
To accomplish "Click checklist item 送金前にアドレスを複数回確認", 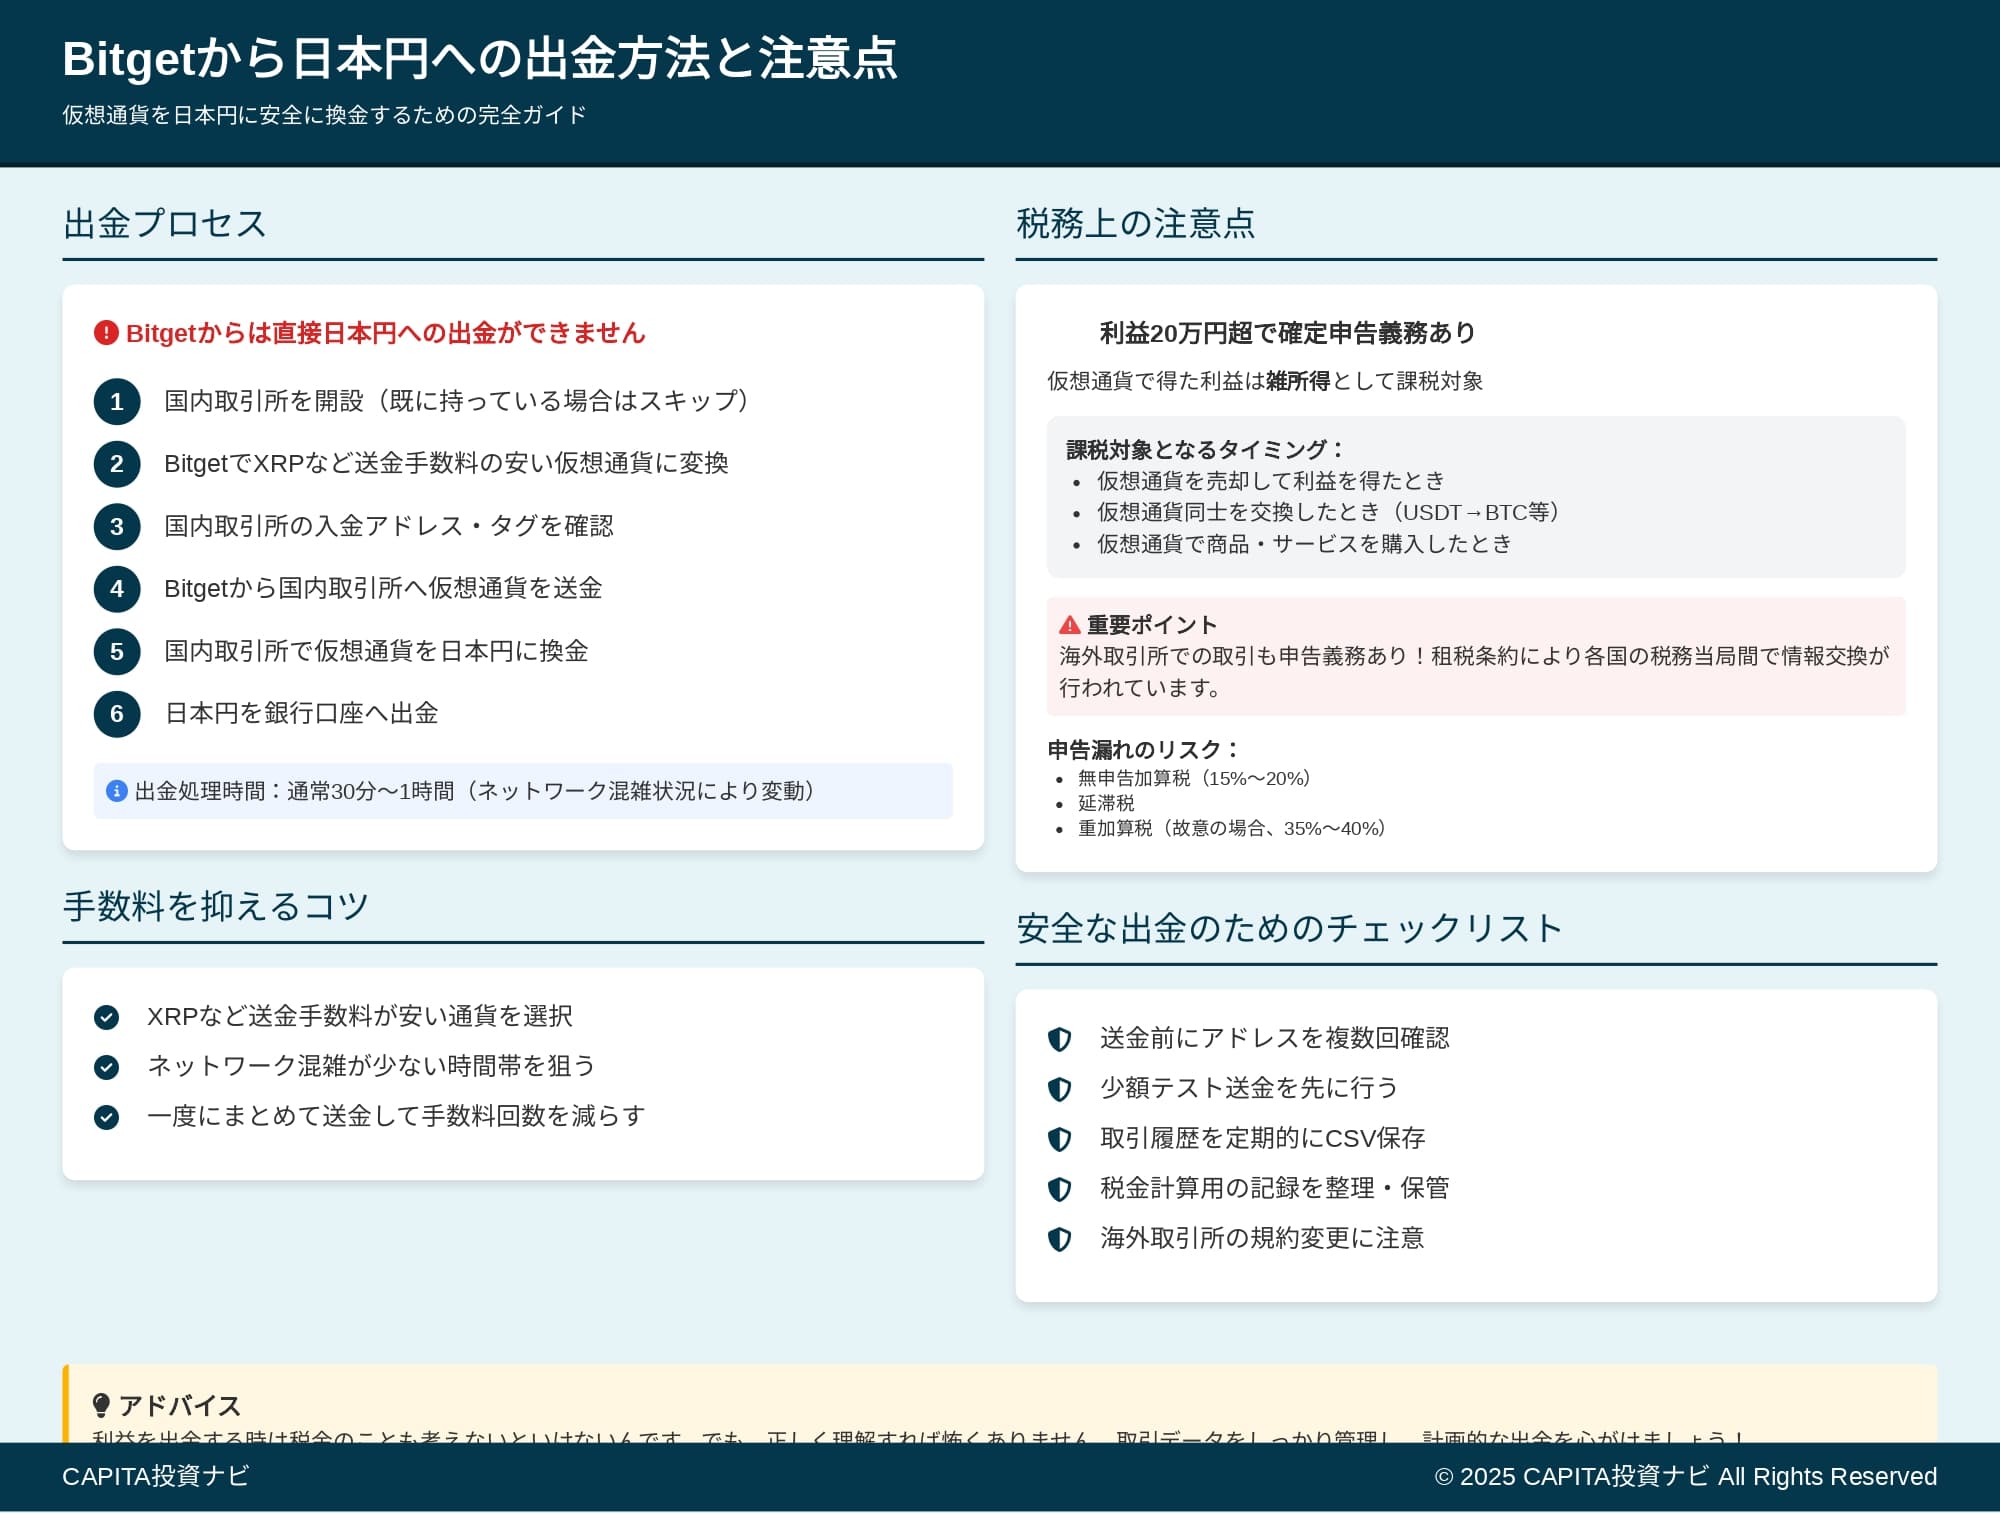I will pyautogui.click(x=1275, y=1038).
